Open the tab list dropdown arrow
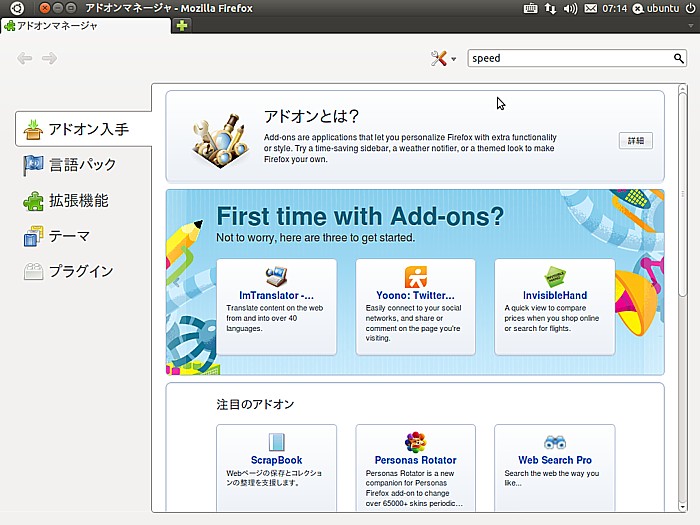This screenshot has width=700, height=525. pos(691,26)
